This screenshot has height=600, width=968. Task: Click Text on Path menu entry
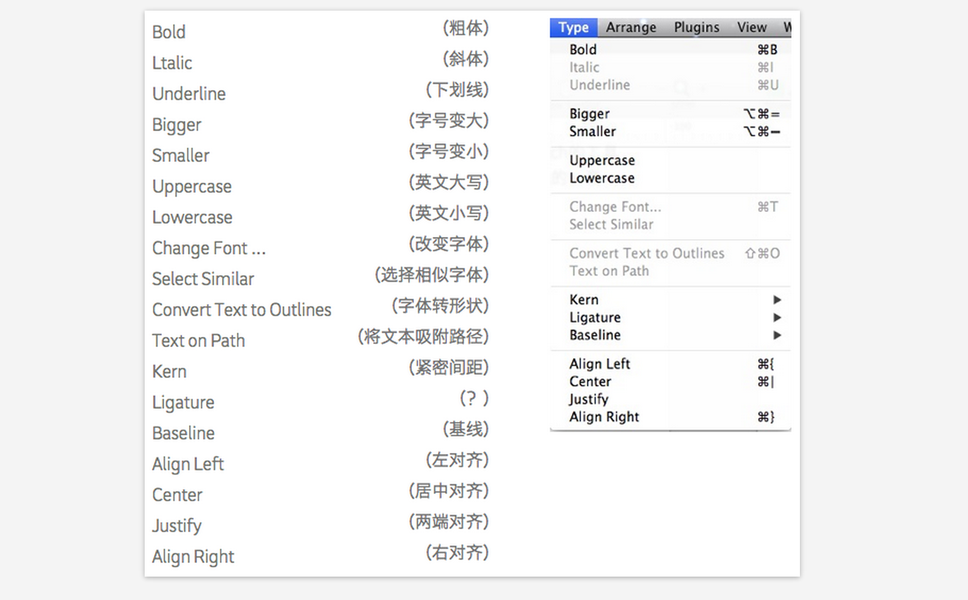[x=609, y=271]
